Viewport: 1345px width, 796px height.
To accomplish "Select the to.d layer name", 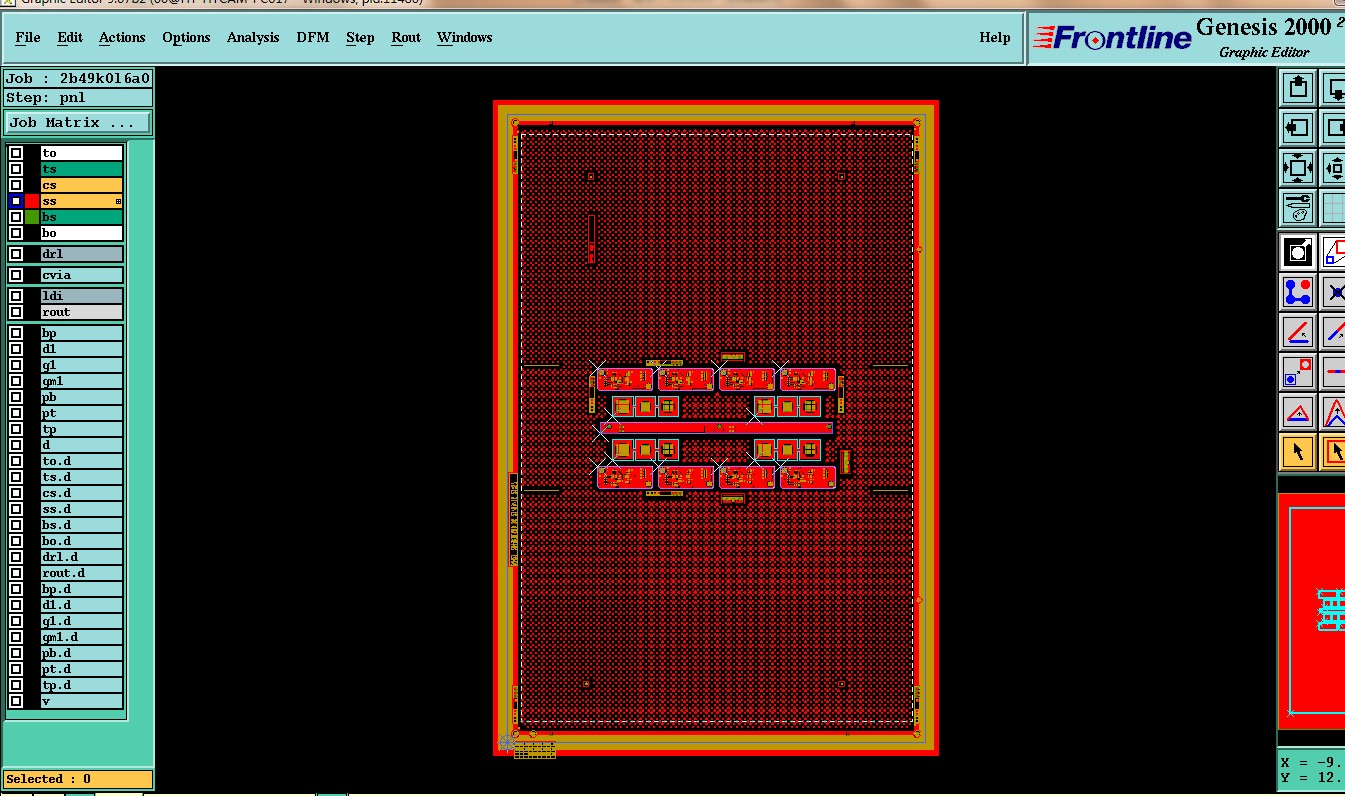I will (82, 461).
